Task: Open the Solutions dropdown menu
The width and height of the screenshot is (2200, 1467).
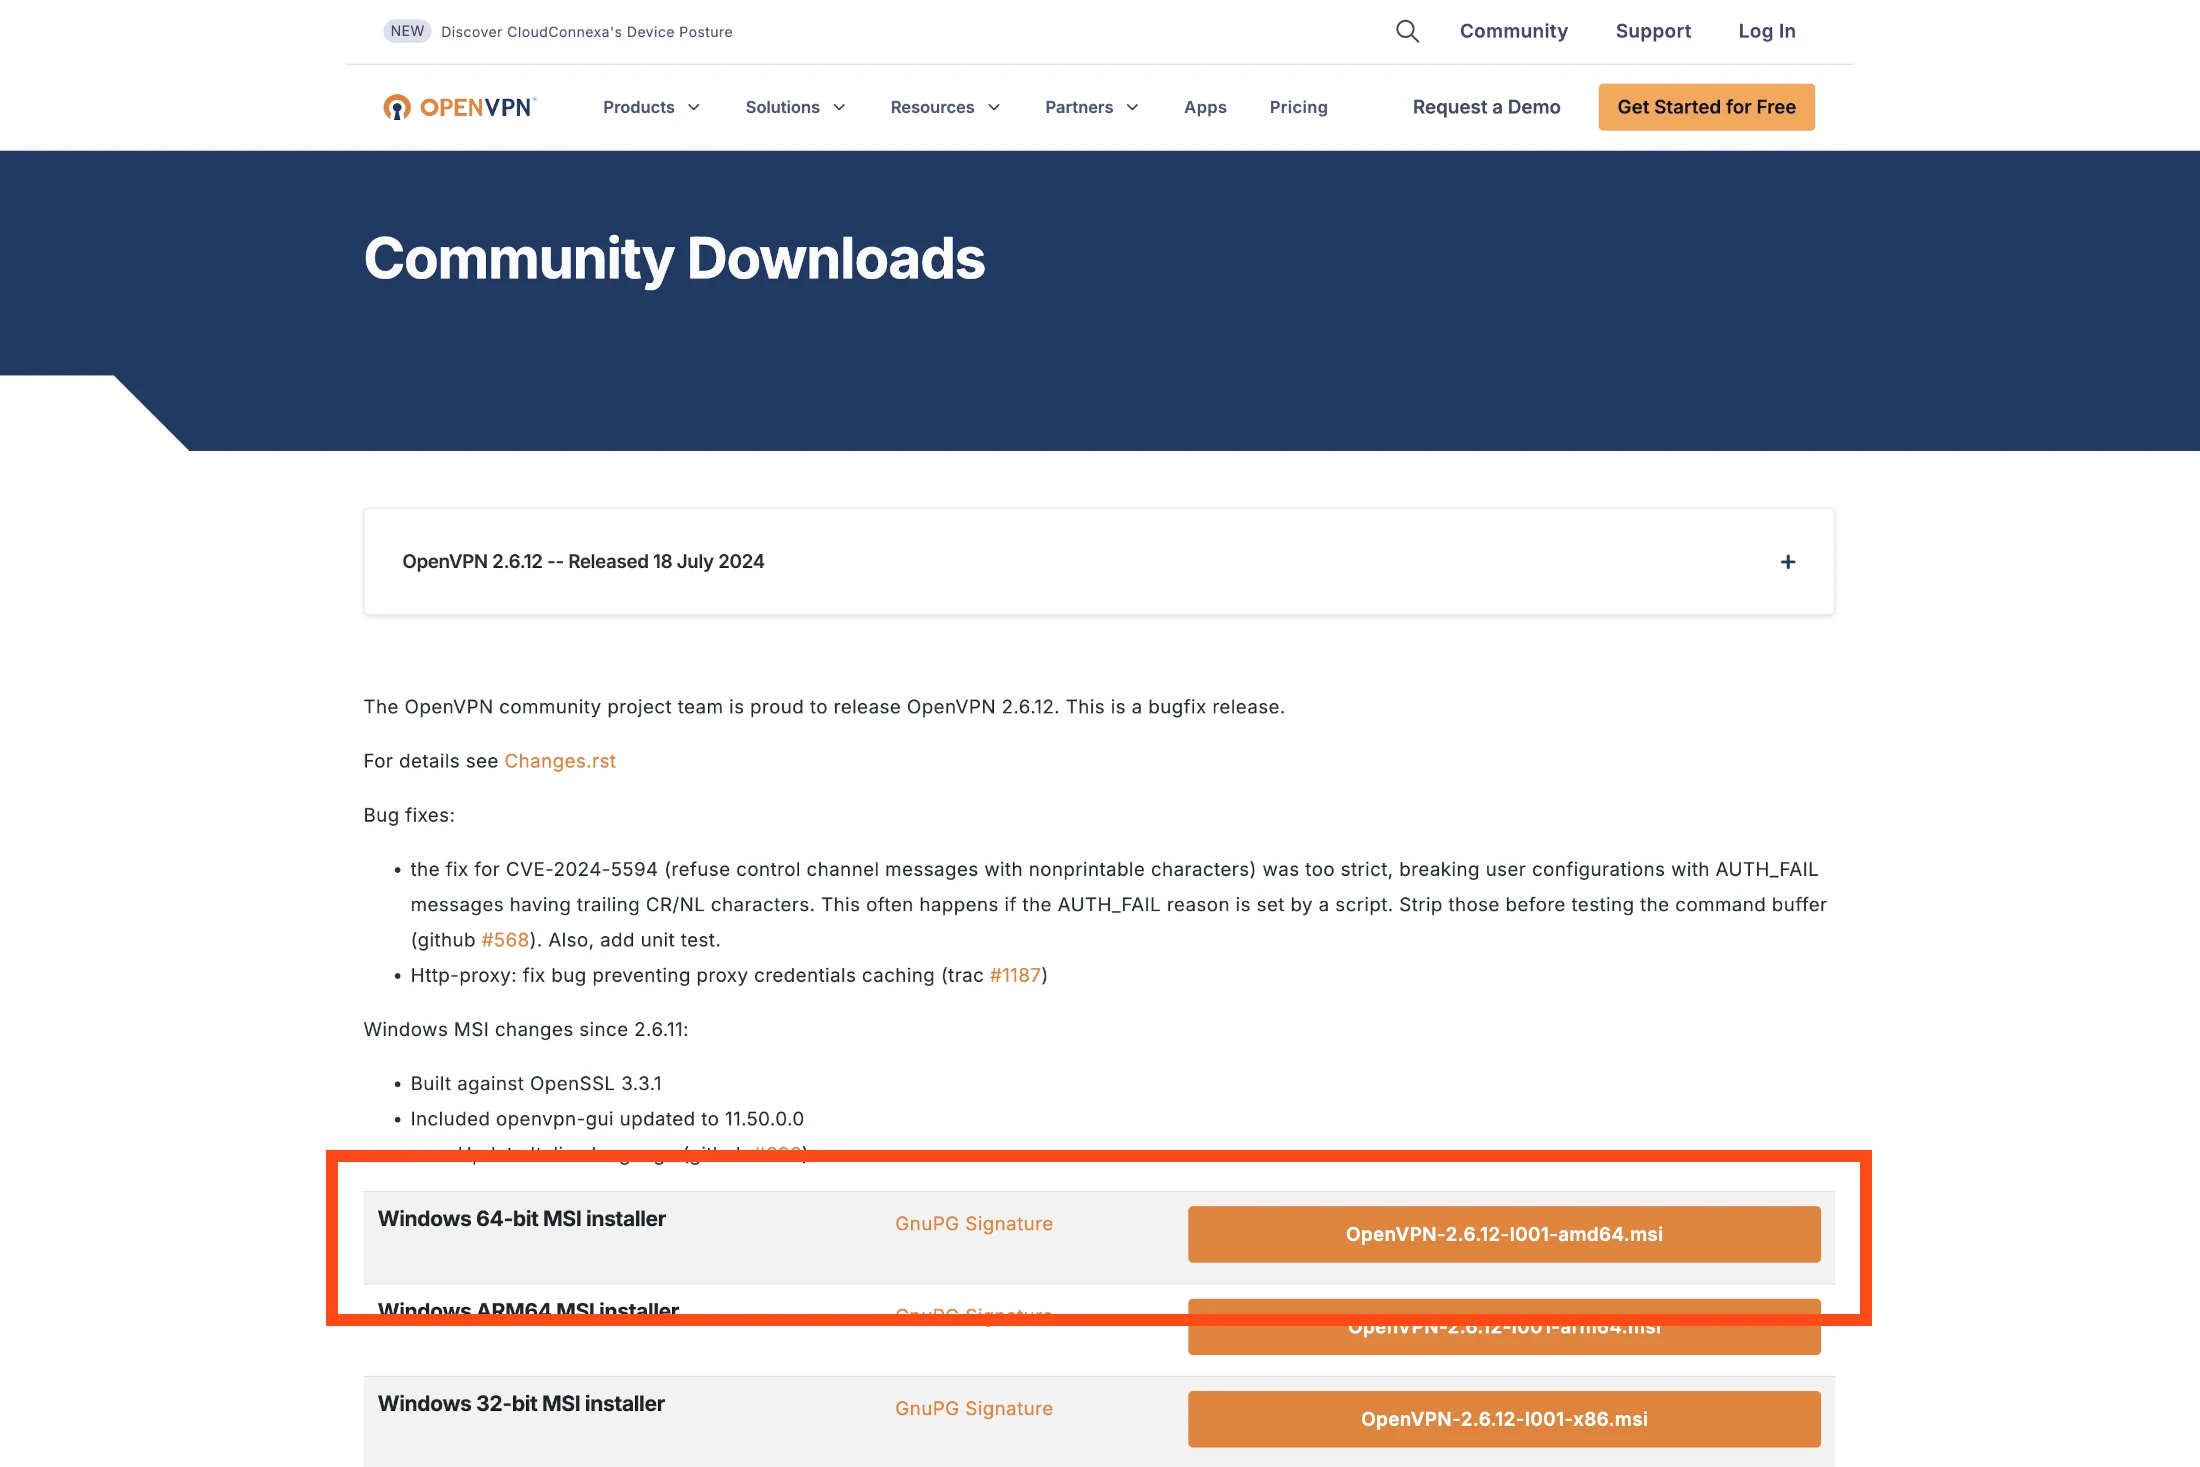Action: click(795, 107)
